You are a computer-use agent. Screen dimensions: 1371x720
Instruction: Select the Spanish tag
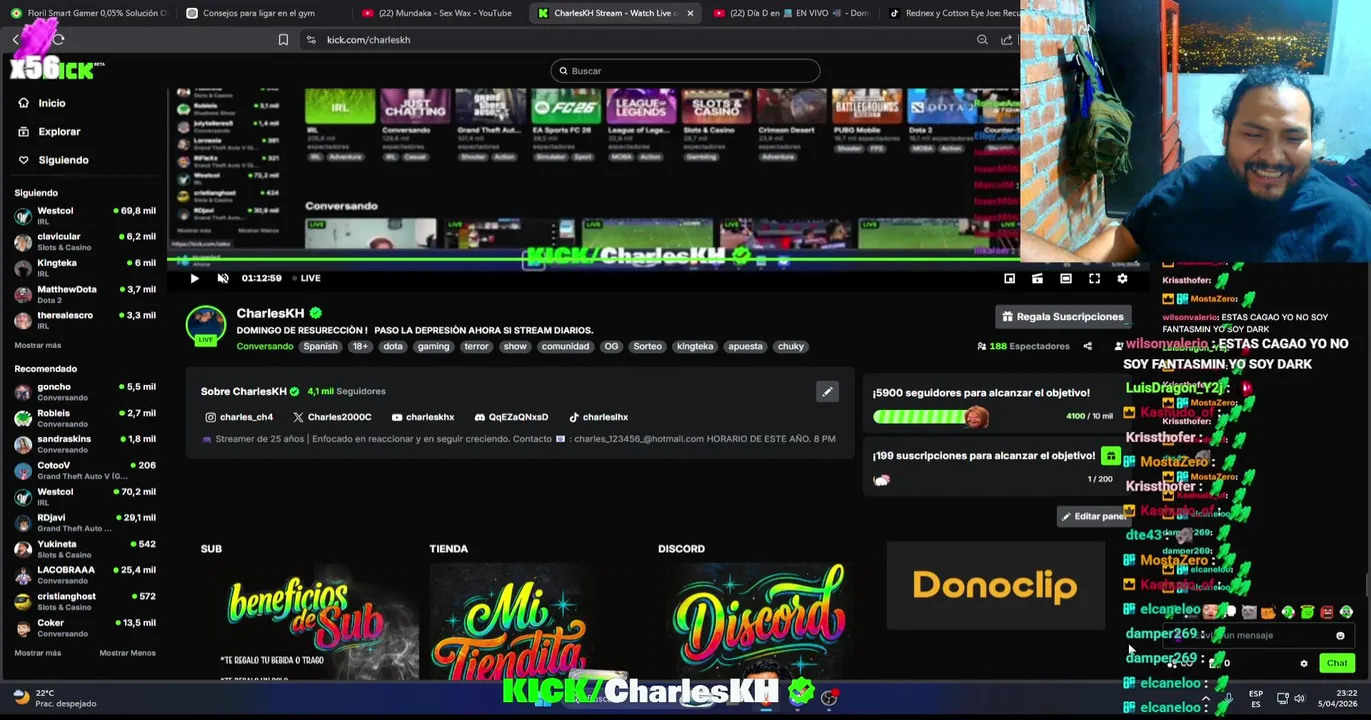320,347
